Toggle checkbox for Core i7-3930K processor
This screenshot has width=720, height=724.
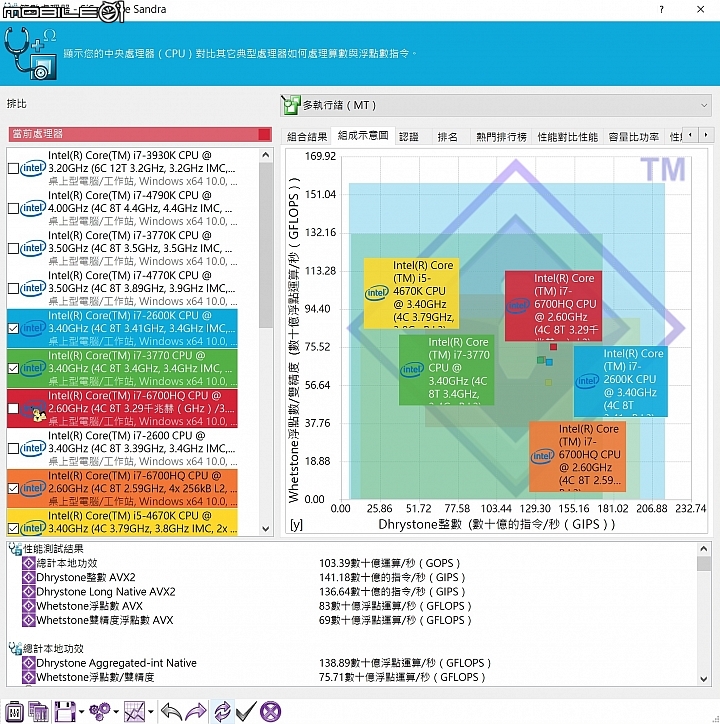click(13, 169)
